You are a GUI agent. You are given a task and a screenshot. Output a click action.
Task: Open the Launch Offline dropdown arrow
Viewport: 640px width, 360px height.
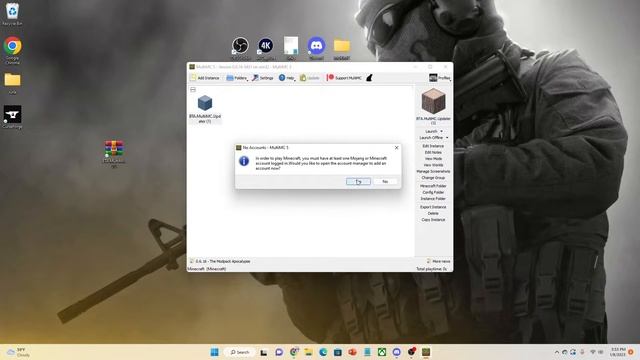click(447, 138)
